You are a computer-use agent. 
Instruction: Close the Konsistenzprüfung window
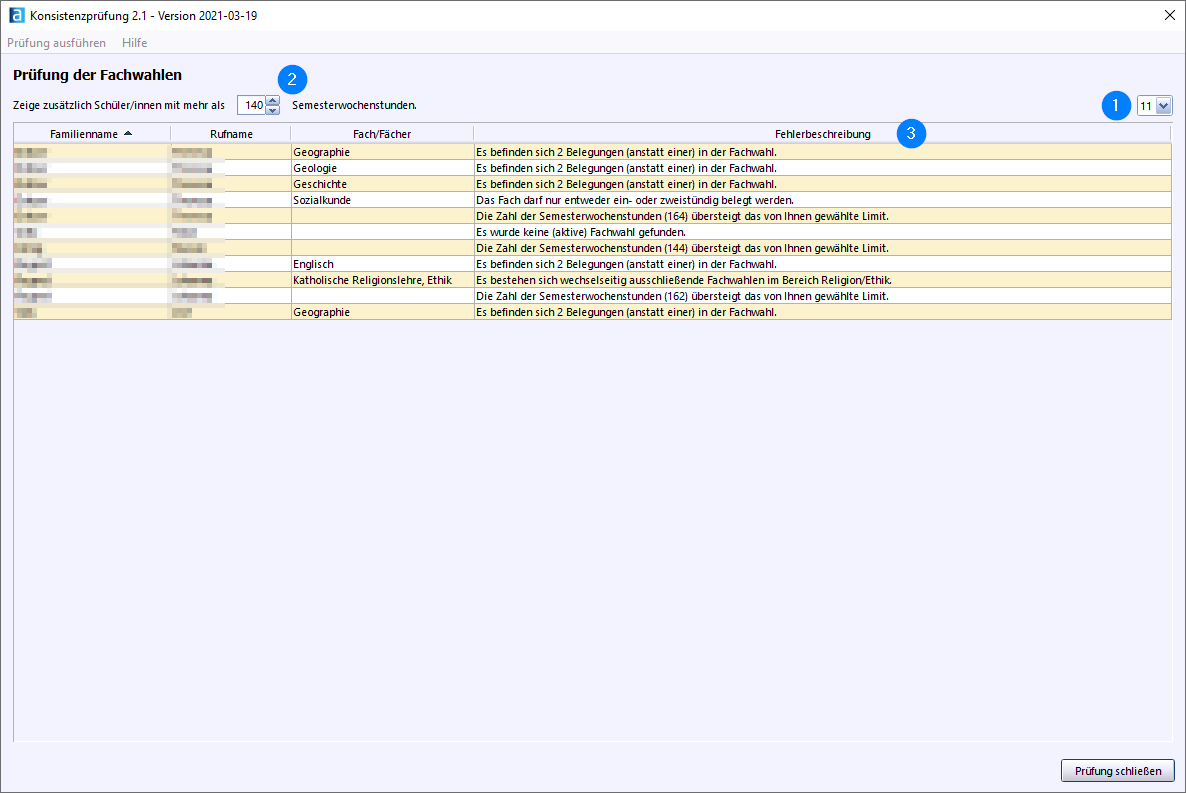click(x=1169, y=15)
